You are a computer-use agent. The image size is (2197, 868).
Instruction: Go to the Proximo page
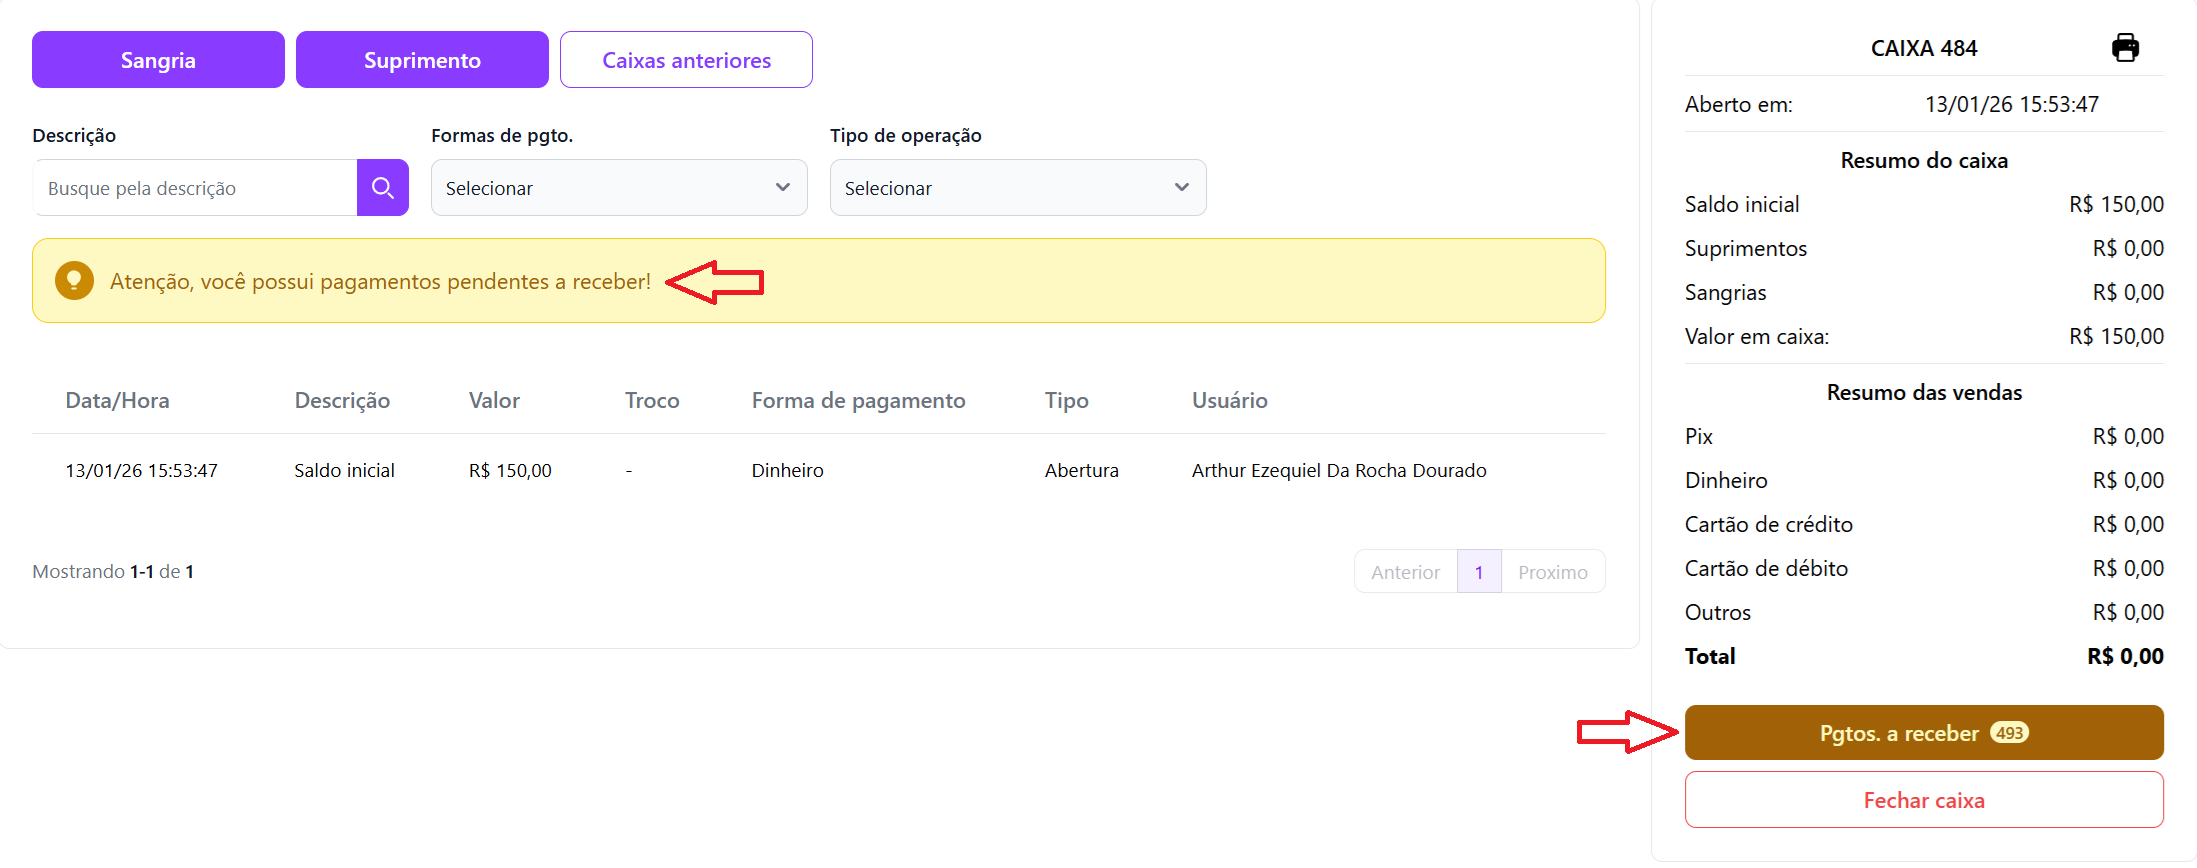pos(1552,572)
